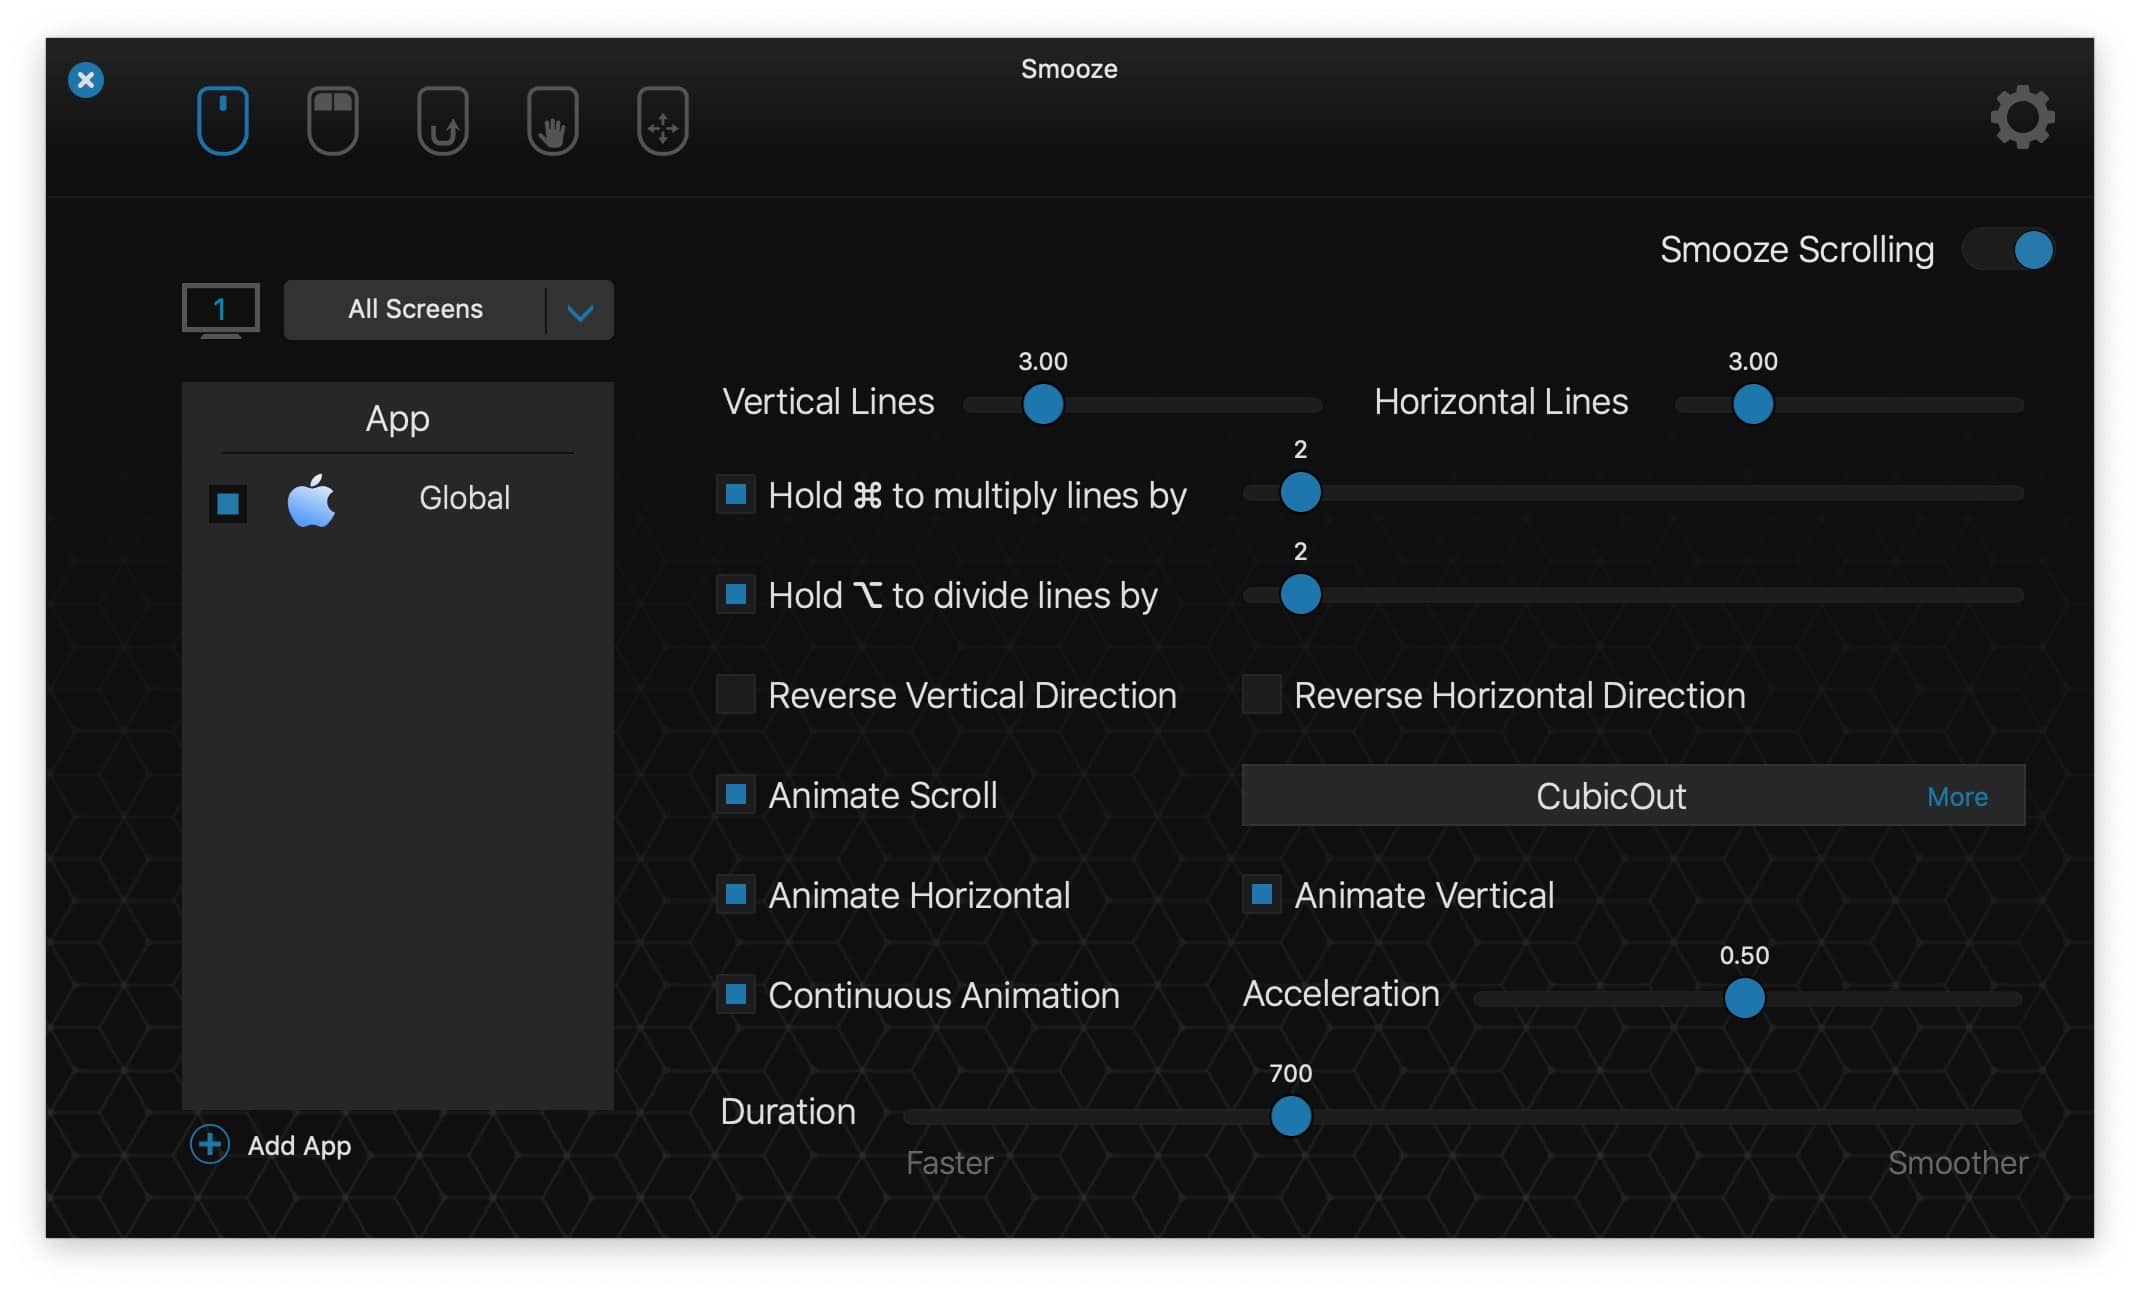The width and height of the screenshot is (2140, 1292).
Task: Toggle Hold ⌥ to divide lines checkbox
Action: pos(736,594)
